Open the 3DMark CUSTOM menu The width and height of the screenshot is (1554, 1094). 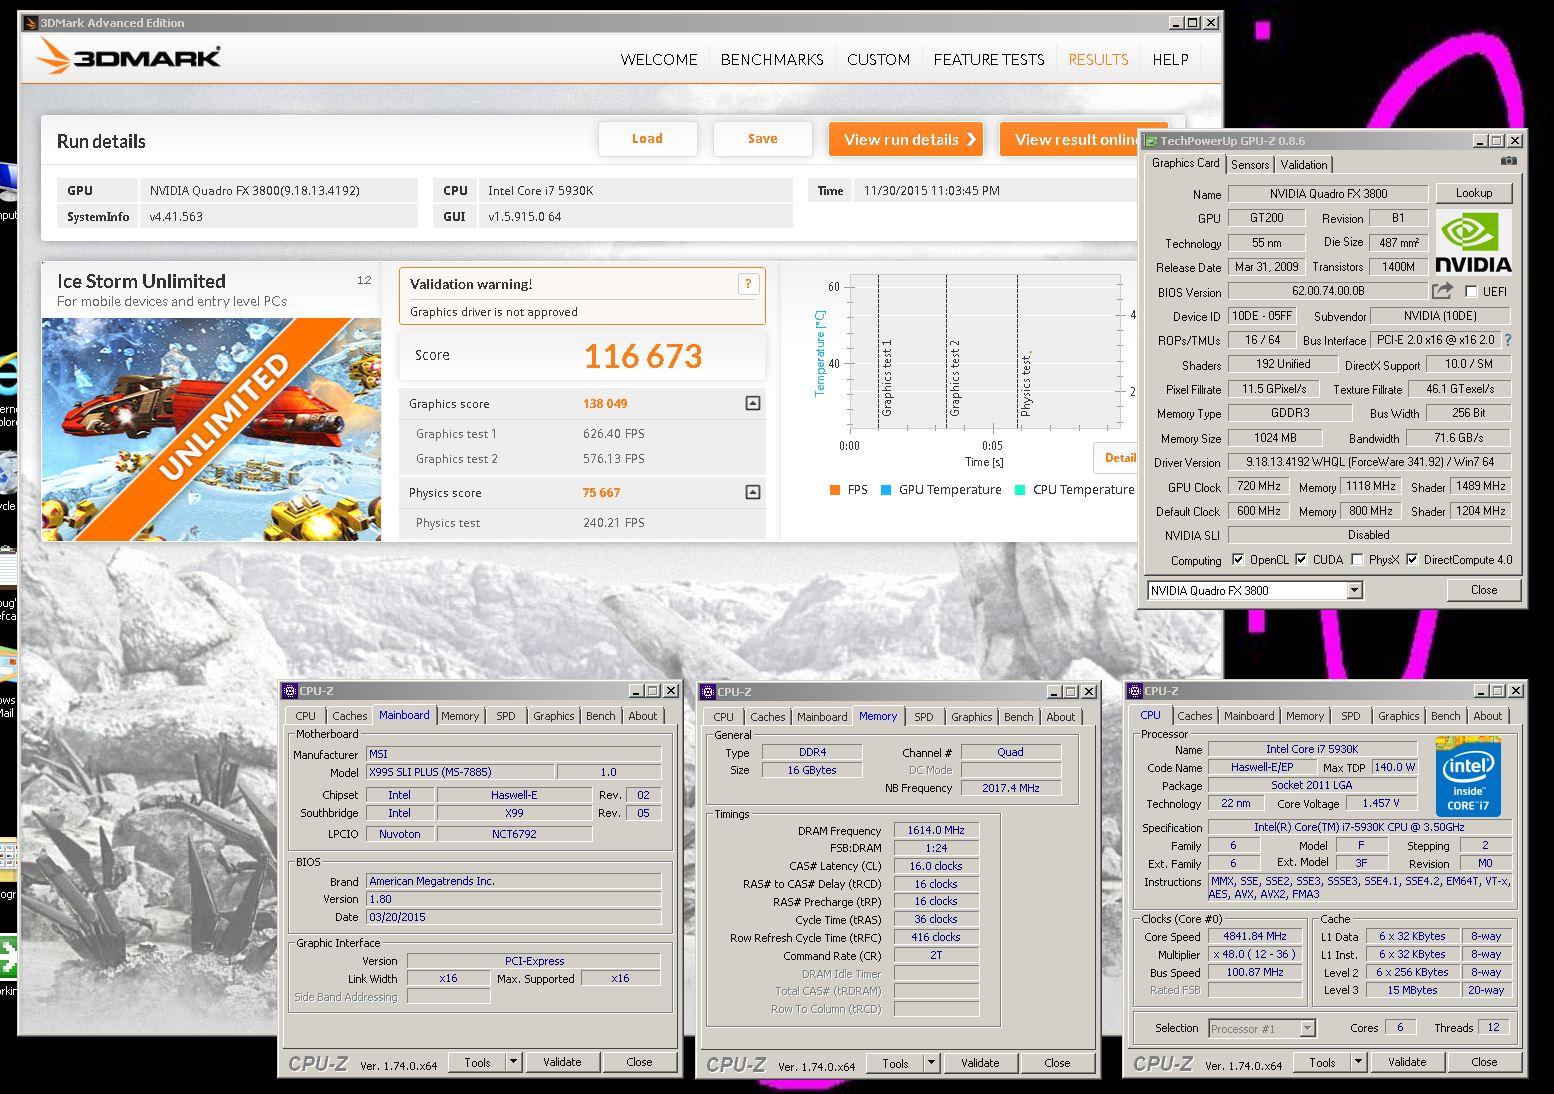pos(878,60)
